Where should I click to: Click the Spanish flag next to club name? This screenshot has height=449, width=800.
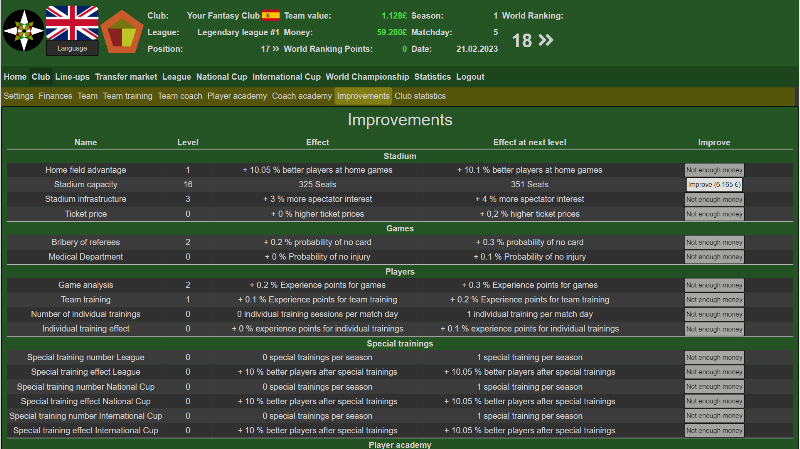coord(270,16)
